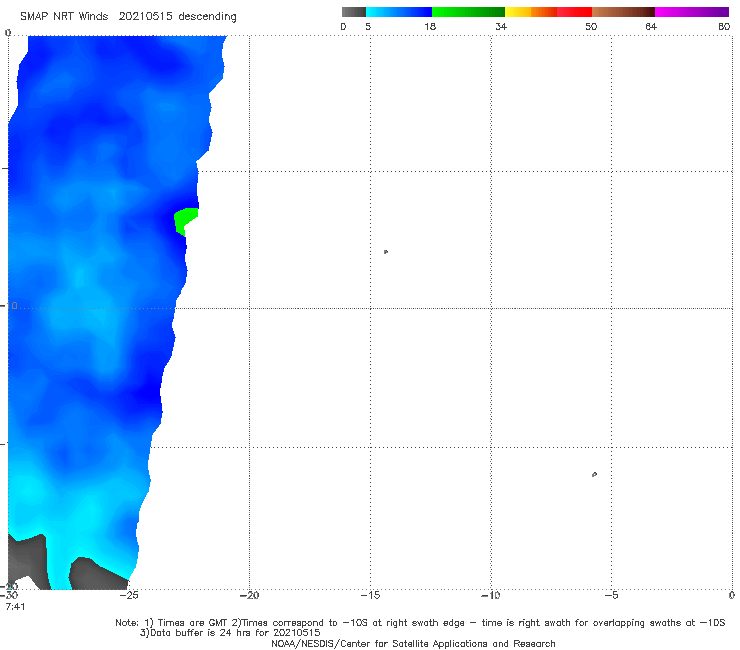Image resolution: width=740 pixels, height=650 pixels.
Task: Click the latitude label '-10' on the left axis
Action: click(x=10, y=306)
